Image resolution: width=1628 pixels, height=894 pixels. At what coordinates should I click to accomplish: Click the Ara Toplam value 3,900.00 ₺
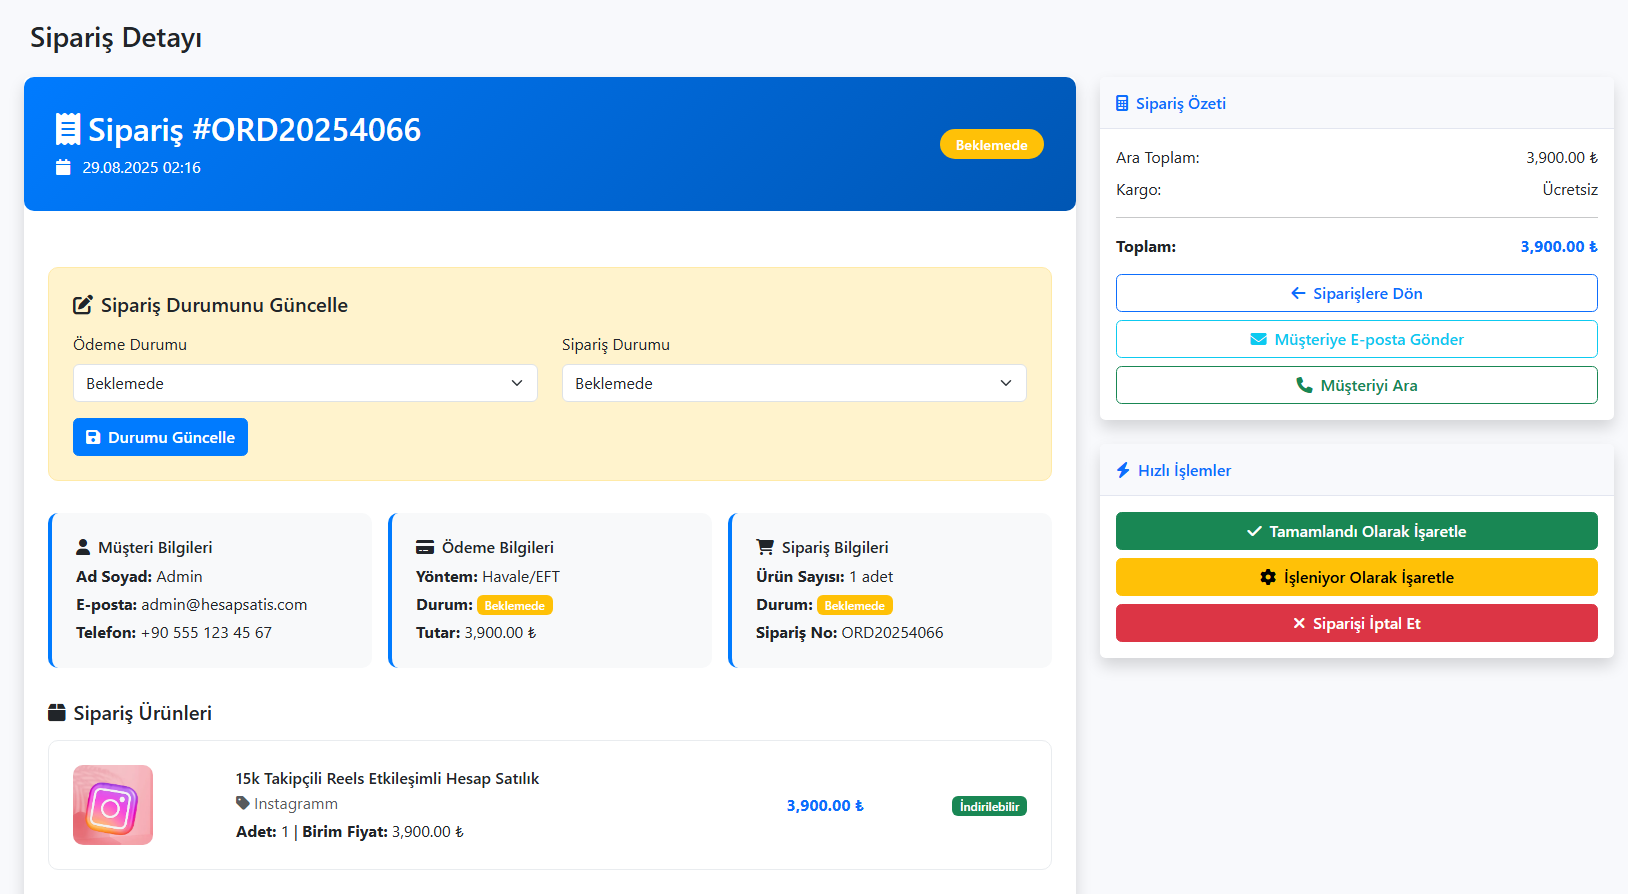tap(1562, 157)
